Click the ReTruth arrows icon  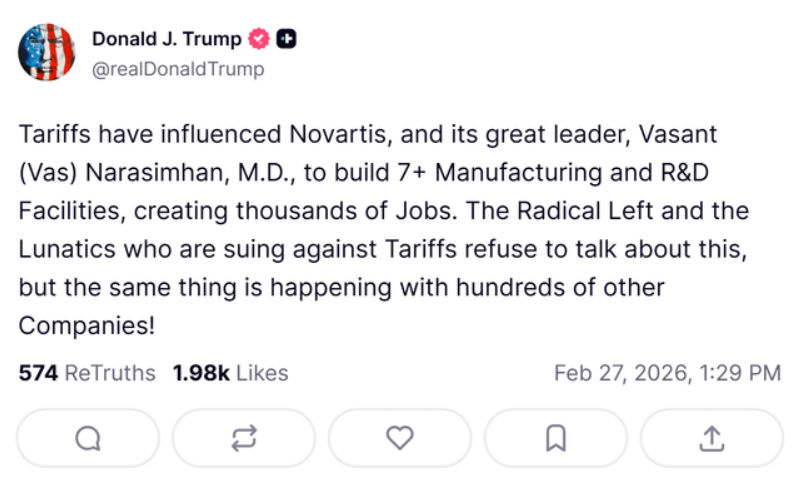tap(244, 438)
